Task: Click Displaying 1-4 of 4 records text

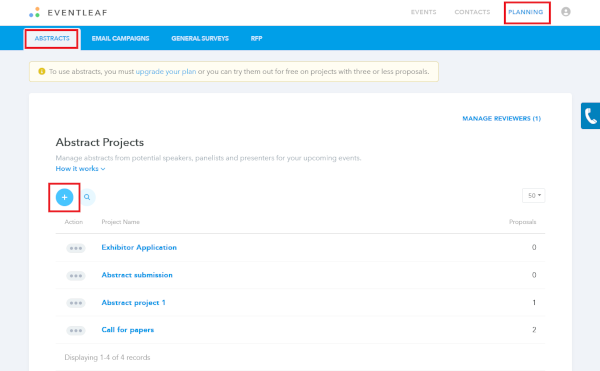Action: [x=107, y=358]
